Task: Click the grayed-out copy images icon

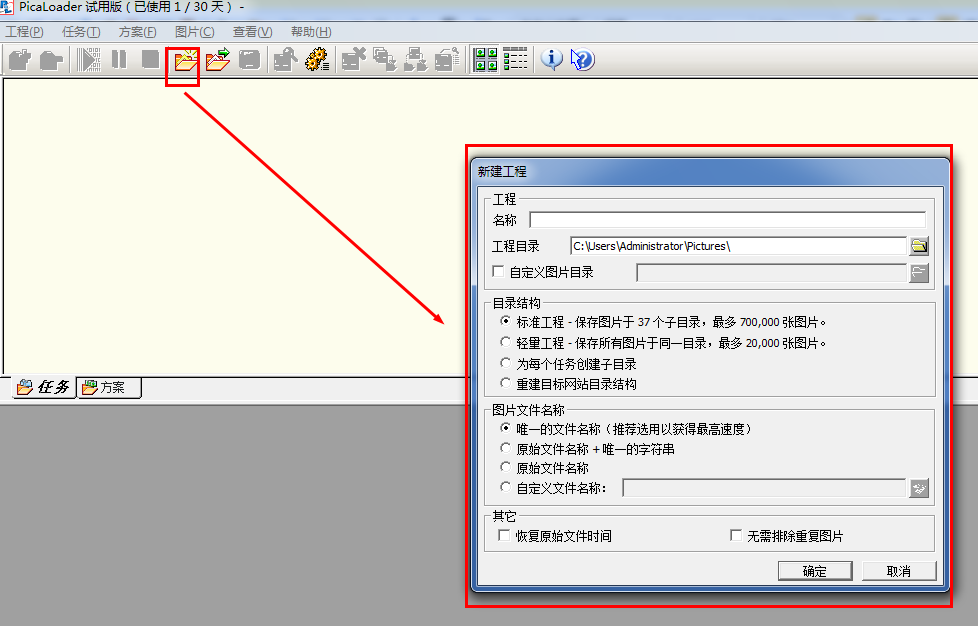Action: point(385,60)
